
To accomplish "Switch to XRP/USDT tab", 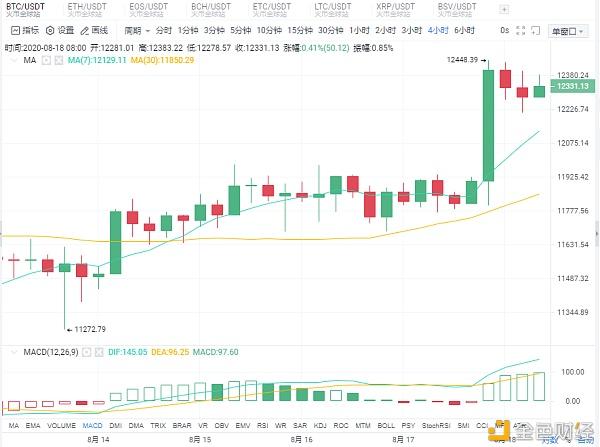I will pos(395,9).
